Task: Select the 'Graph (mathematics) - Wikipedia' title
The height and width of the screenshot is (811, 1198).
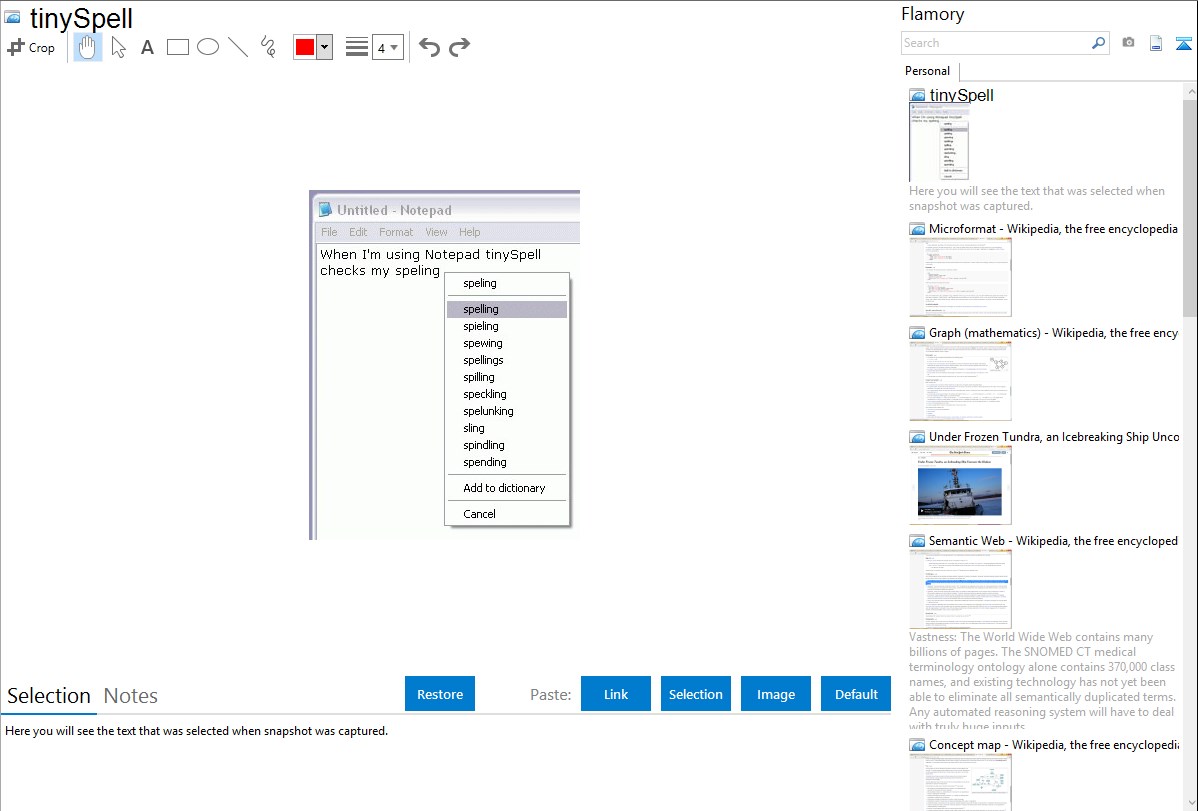Action: pos(1053,333)
